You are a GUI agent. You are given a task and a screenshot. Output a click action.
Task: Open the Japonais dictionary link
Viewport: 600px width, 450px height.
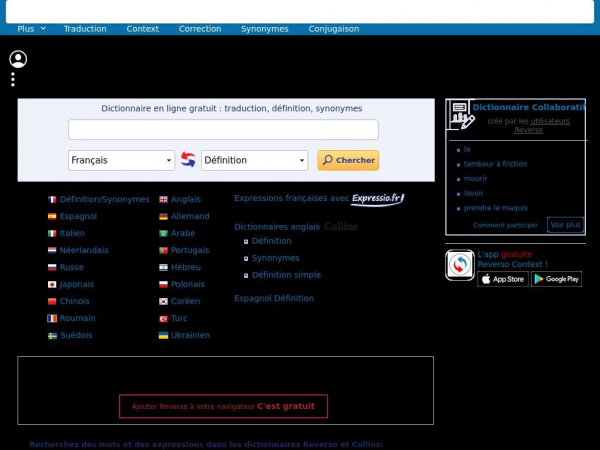(x=77, y=284)
